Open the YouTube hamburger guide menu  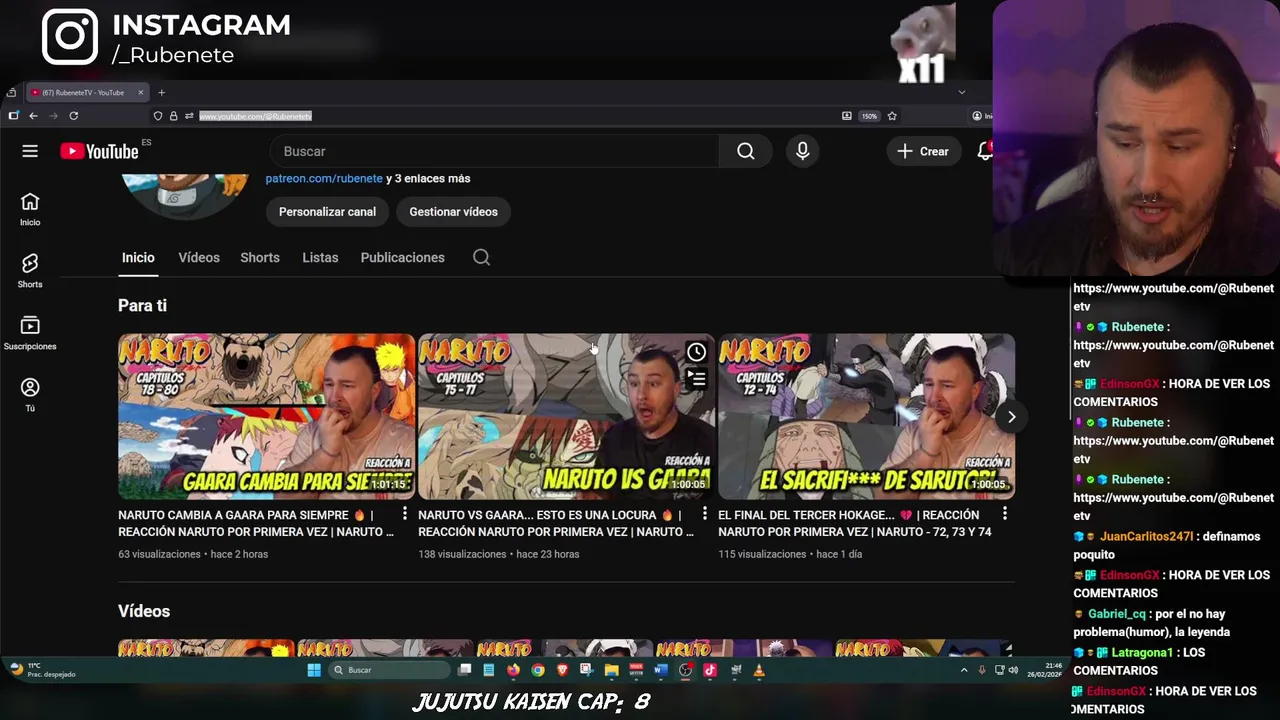tap(30, 151)
